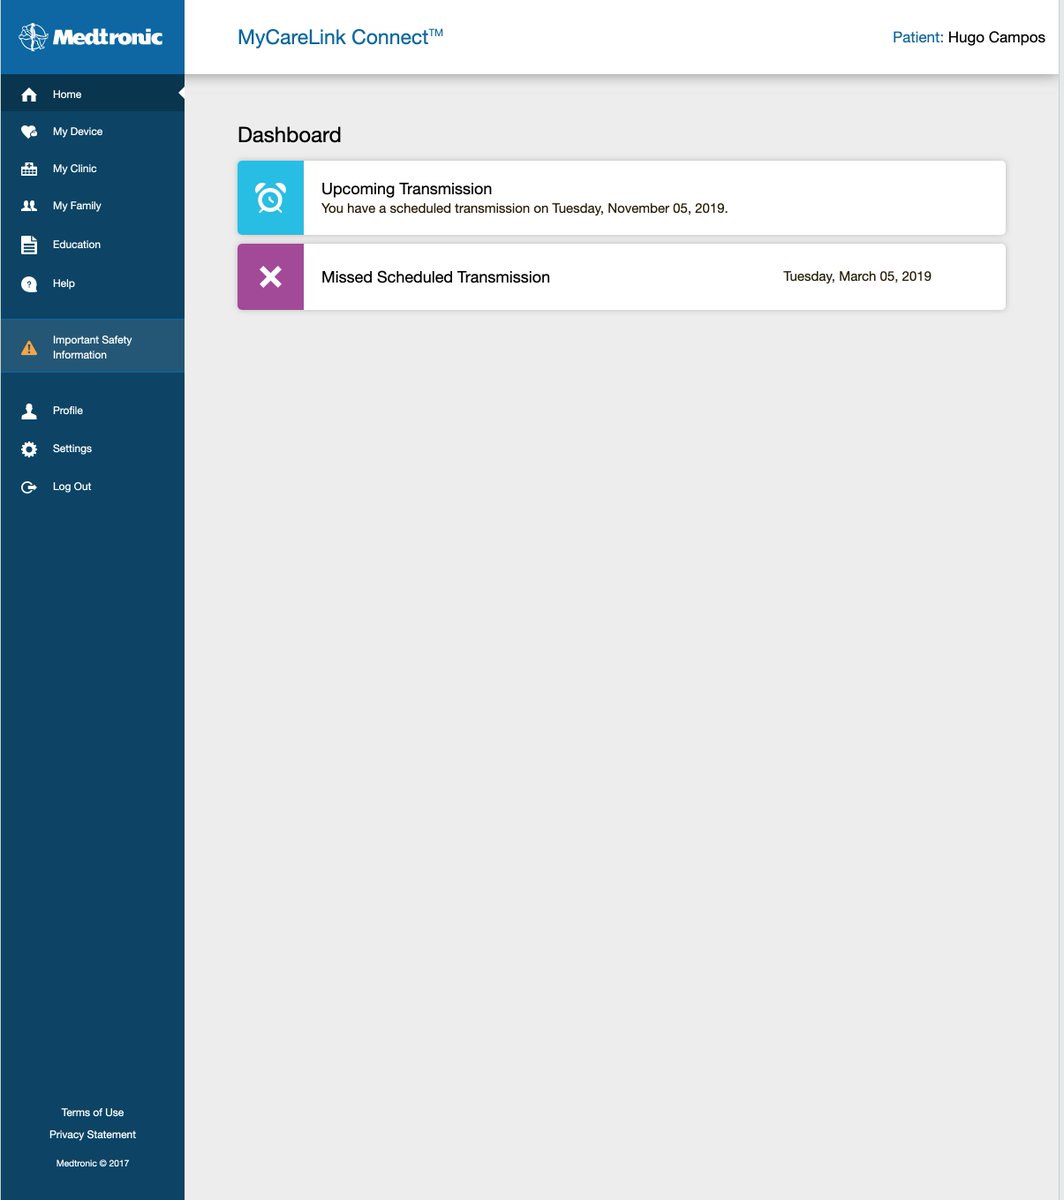Open the My Clinic menu item
Screen dimensions: 1064x1200
click(92, 169)
